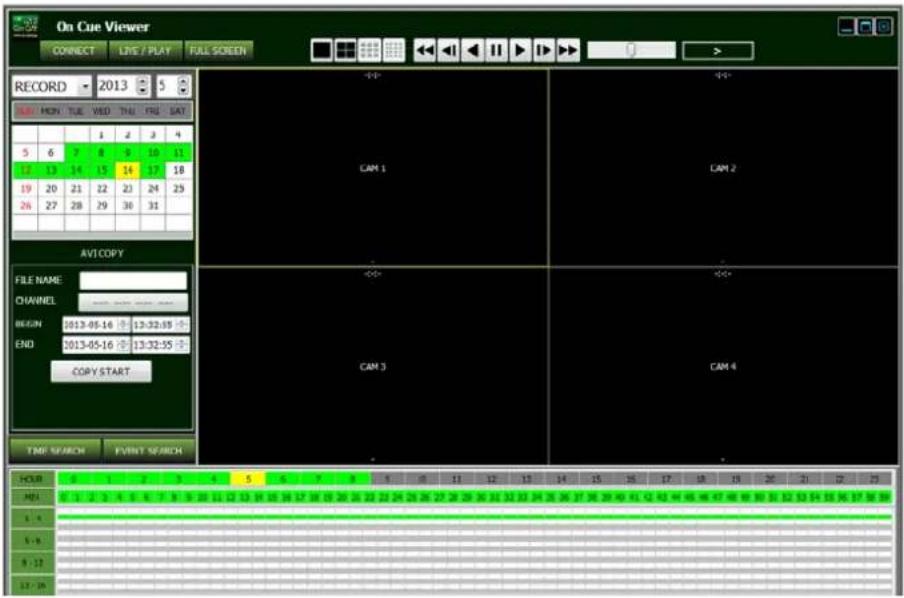Click the FILE NAME input field
This screenshot has height=598, width=904.
133,281
